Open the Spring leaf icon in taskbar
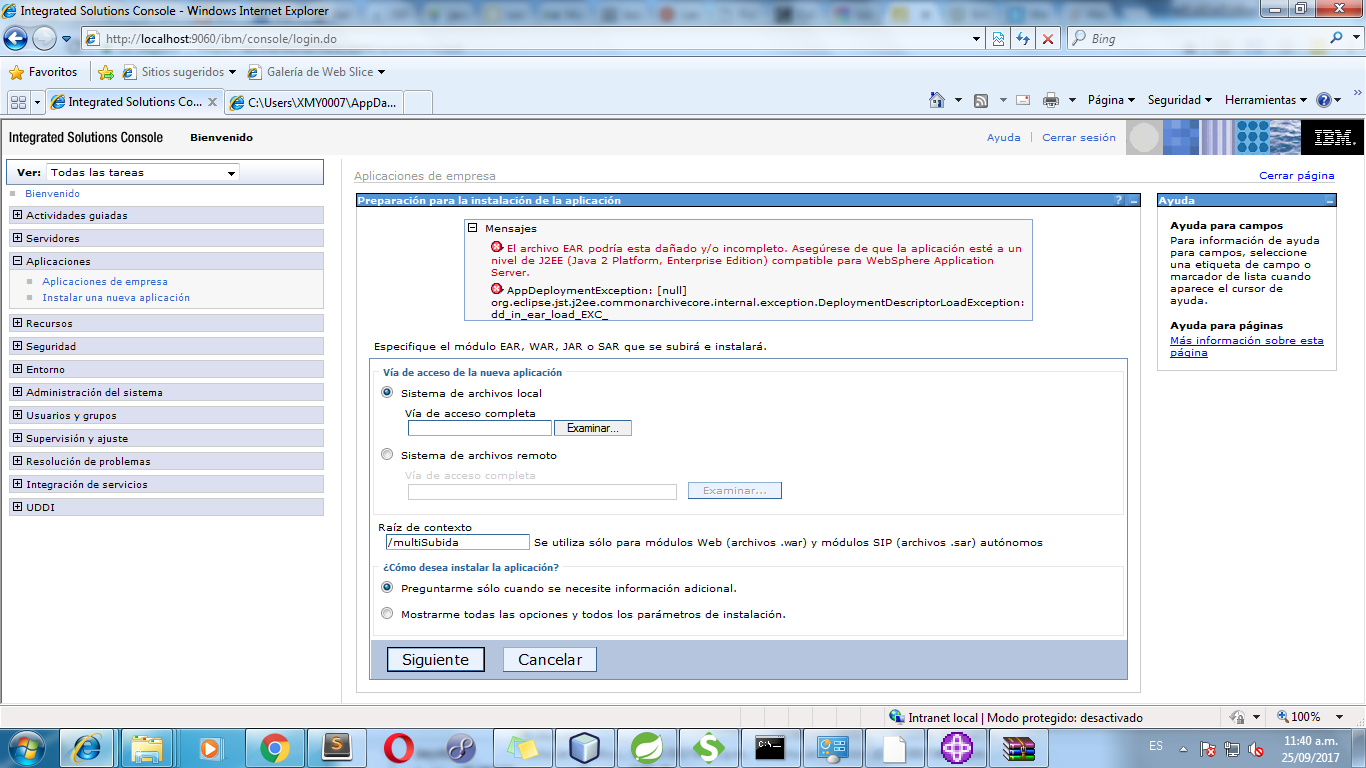The width and height of the screenshot is (1366, 768). (647, 747)
